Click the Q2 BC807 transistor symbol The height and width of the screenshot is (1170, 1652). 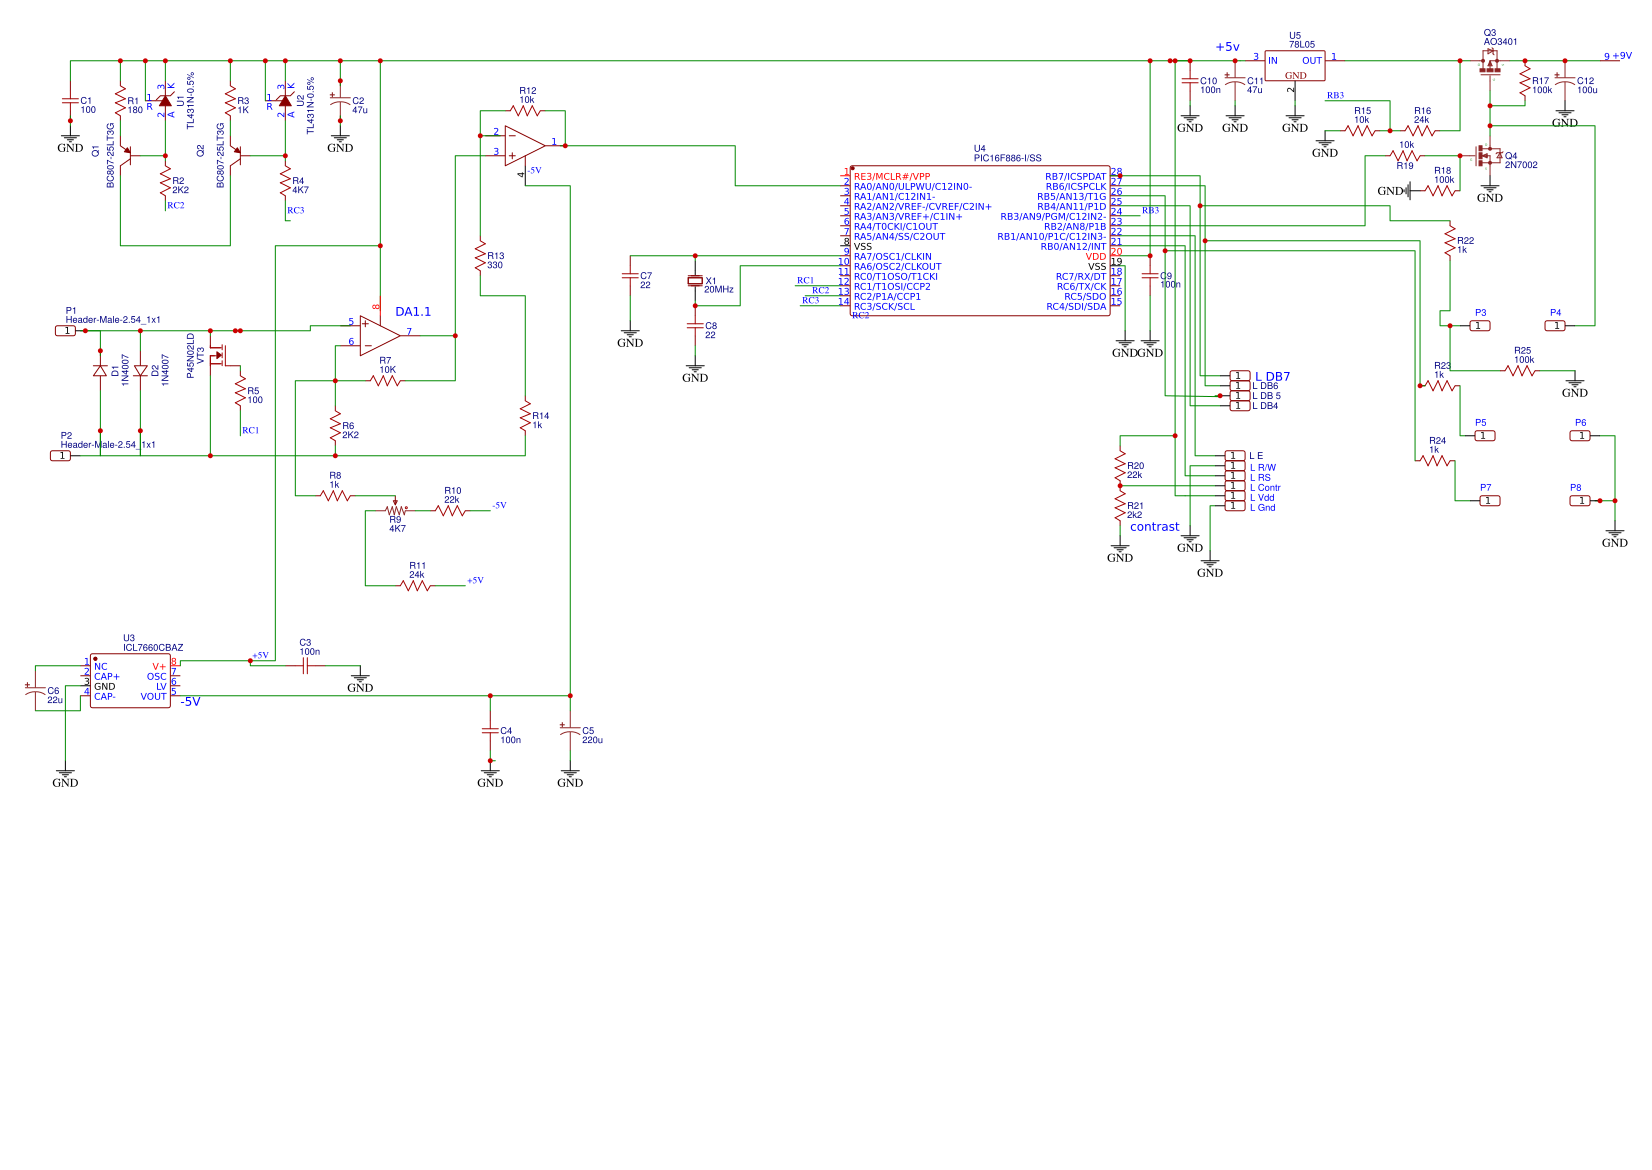point(236,155)
